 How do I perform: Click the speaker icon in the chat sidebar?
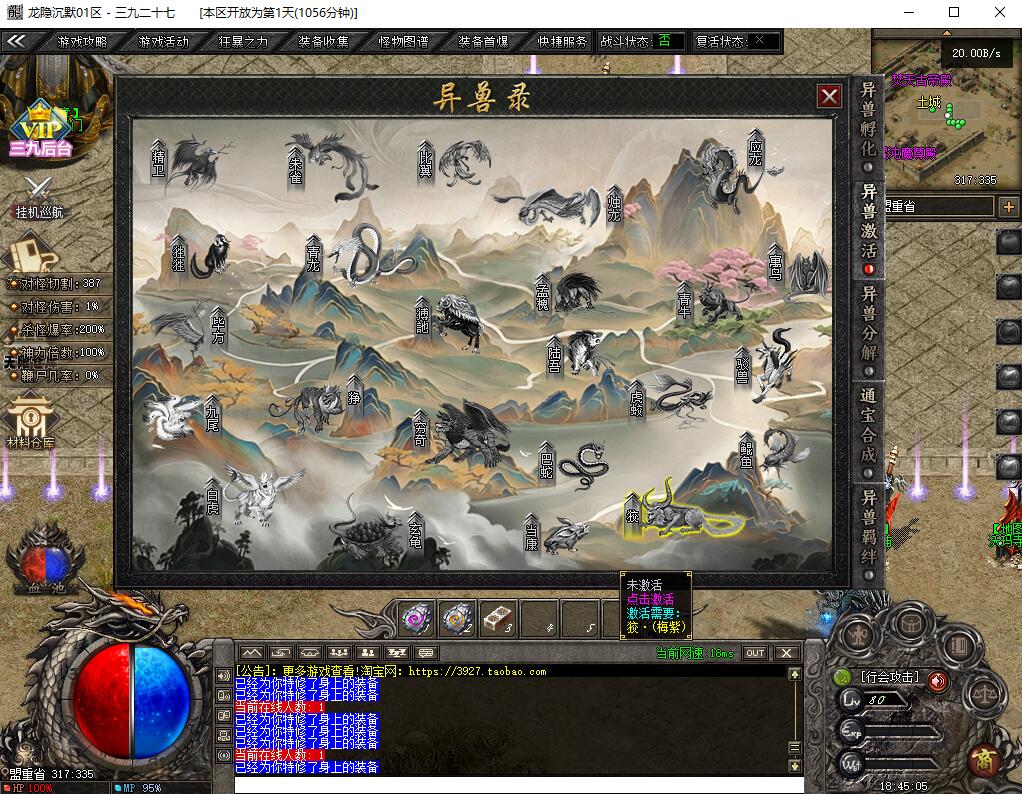point(224,676)
